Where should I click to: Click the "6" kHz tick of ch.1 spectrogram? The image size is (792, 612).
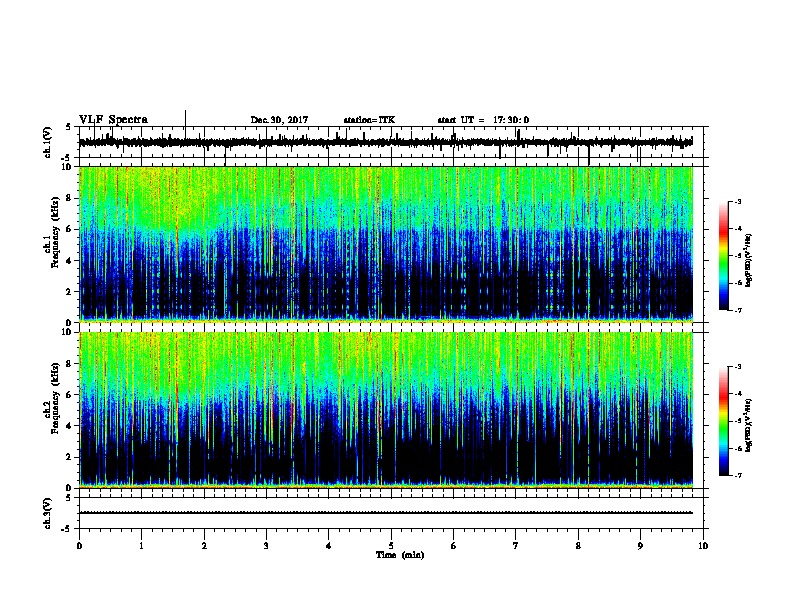tap(69, 229)
